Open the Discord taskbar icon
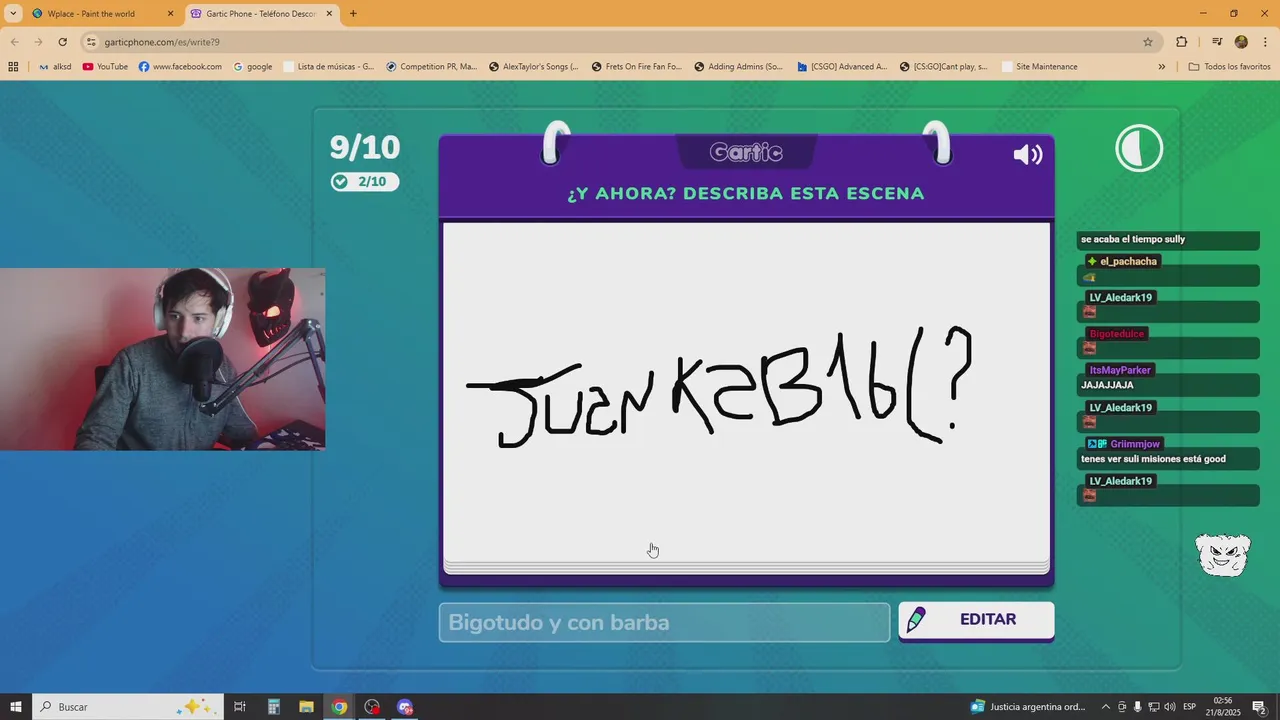 (405, 707)
